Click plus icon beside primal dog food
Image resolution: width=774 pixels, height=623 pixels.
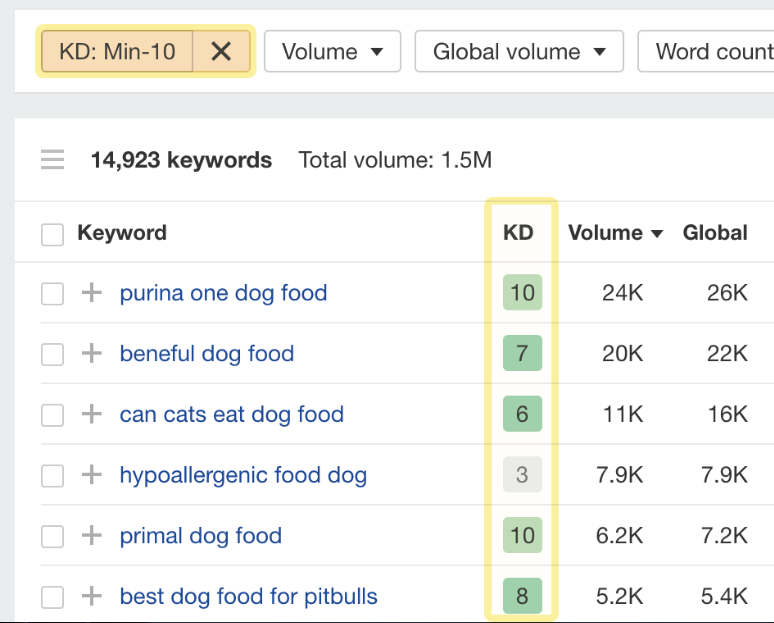pyautogui.click(x=92, y=536)
